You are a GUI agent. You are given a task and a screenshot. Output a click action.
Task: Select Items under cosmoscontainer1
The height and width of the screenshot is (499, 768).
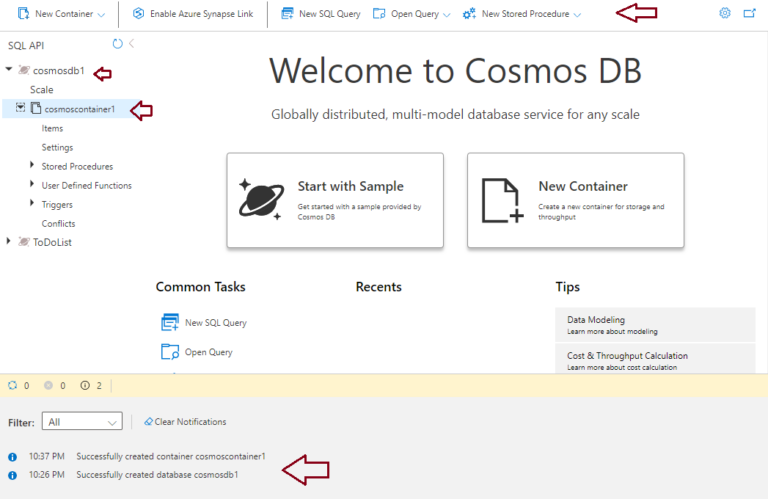coord(52,128)
